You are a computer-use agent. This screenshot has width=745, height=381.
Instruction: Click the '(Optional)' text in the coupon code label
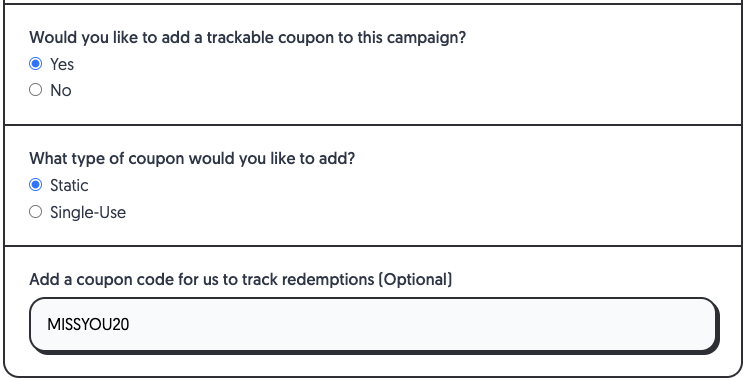click(415, 279)
